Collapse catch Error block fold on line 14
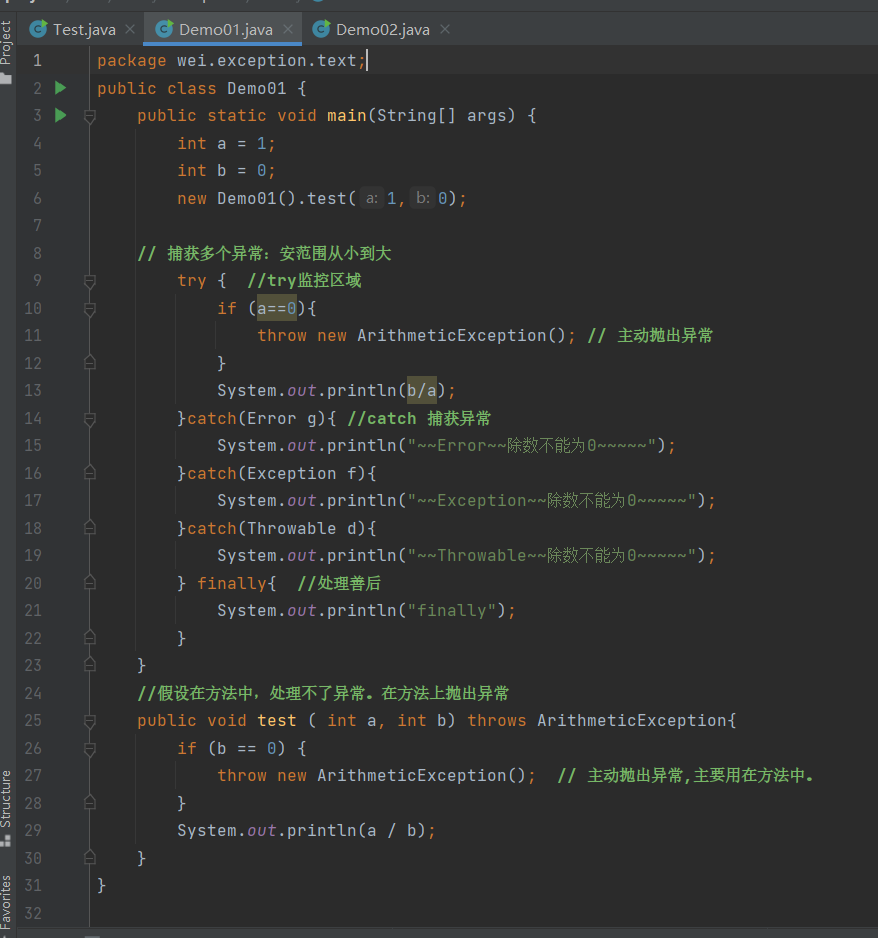The height and width of the screenshot is (938, 878). tap(90, 419)
